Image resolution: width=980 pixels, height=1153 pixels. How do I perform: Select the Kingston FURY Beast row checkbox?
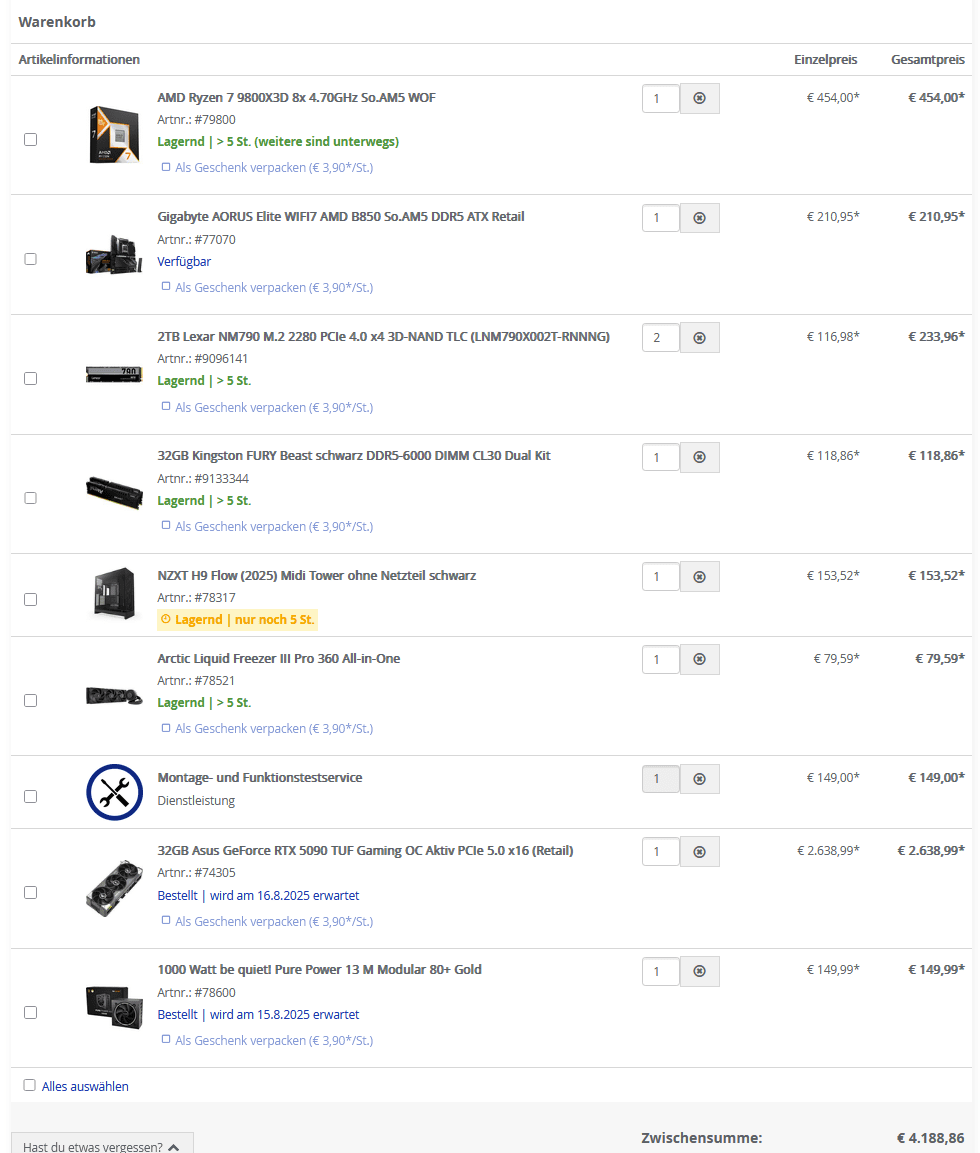(x=30, y=498)
